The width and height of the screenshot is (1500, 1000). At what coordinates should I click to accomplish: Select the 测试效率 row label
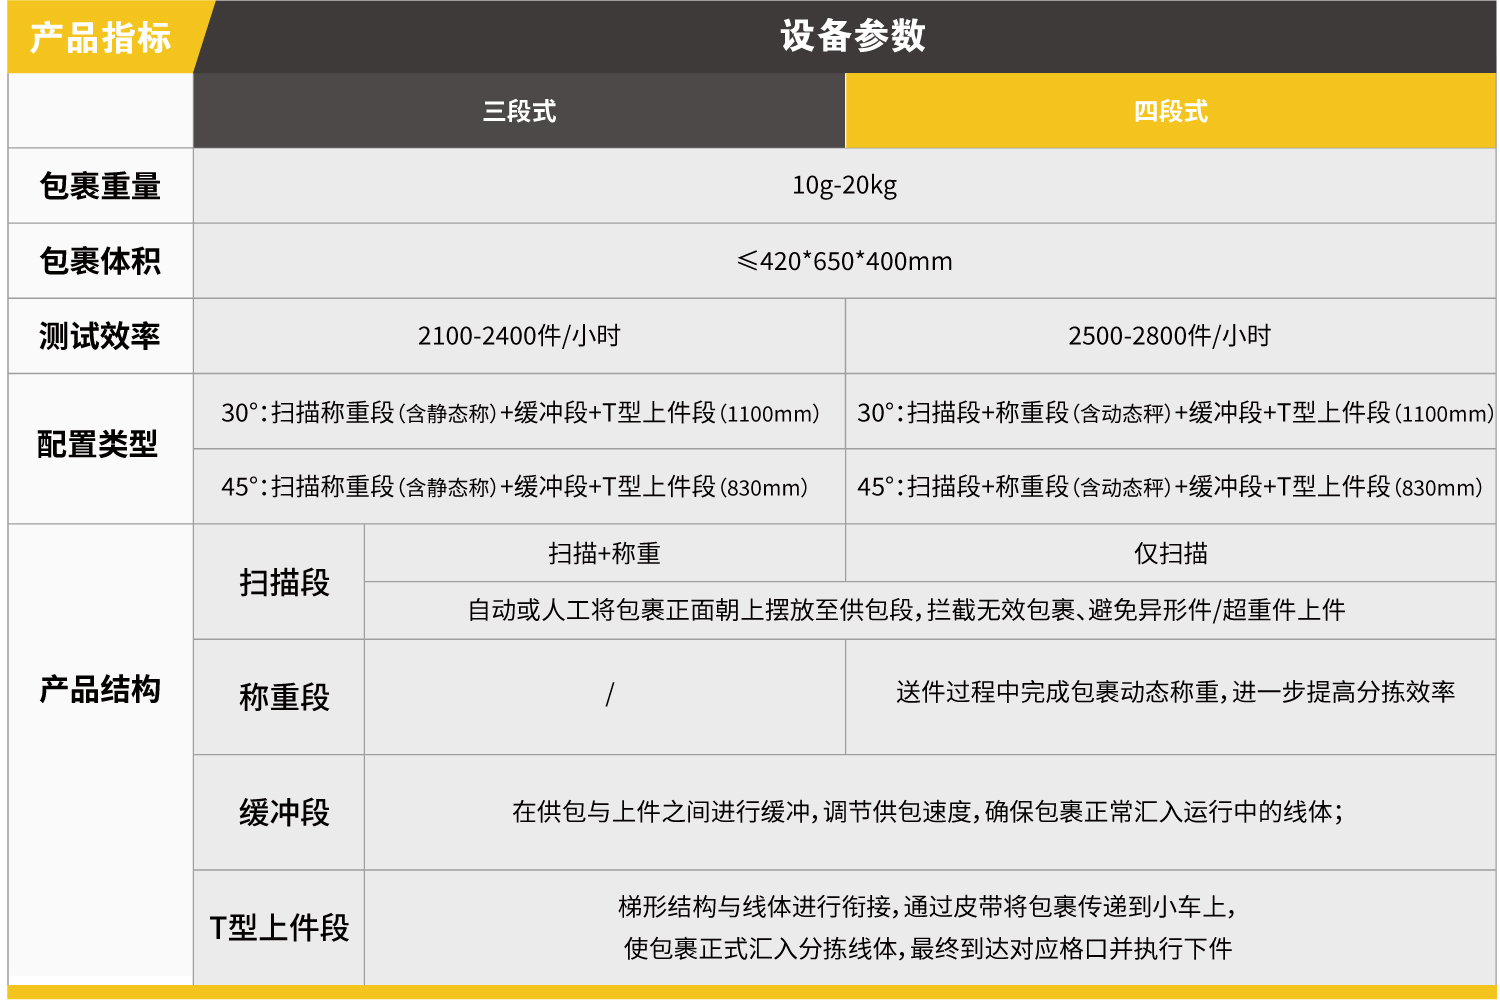click(100, 336)
